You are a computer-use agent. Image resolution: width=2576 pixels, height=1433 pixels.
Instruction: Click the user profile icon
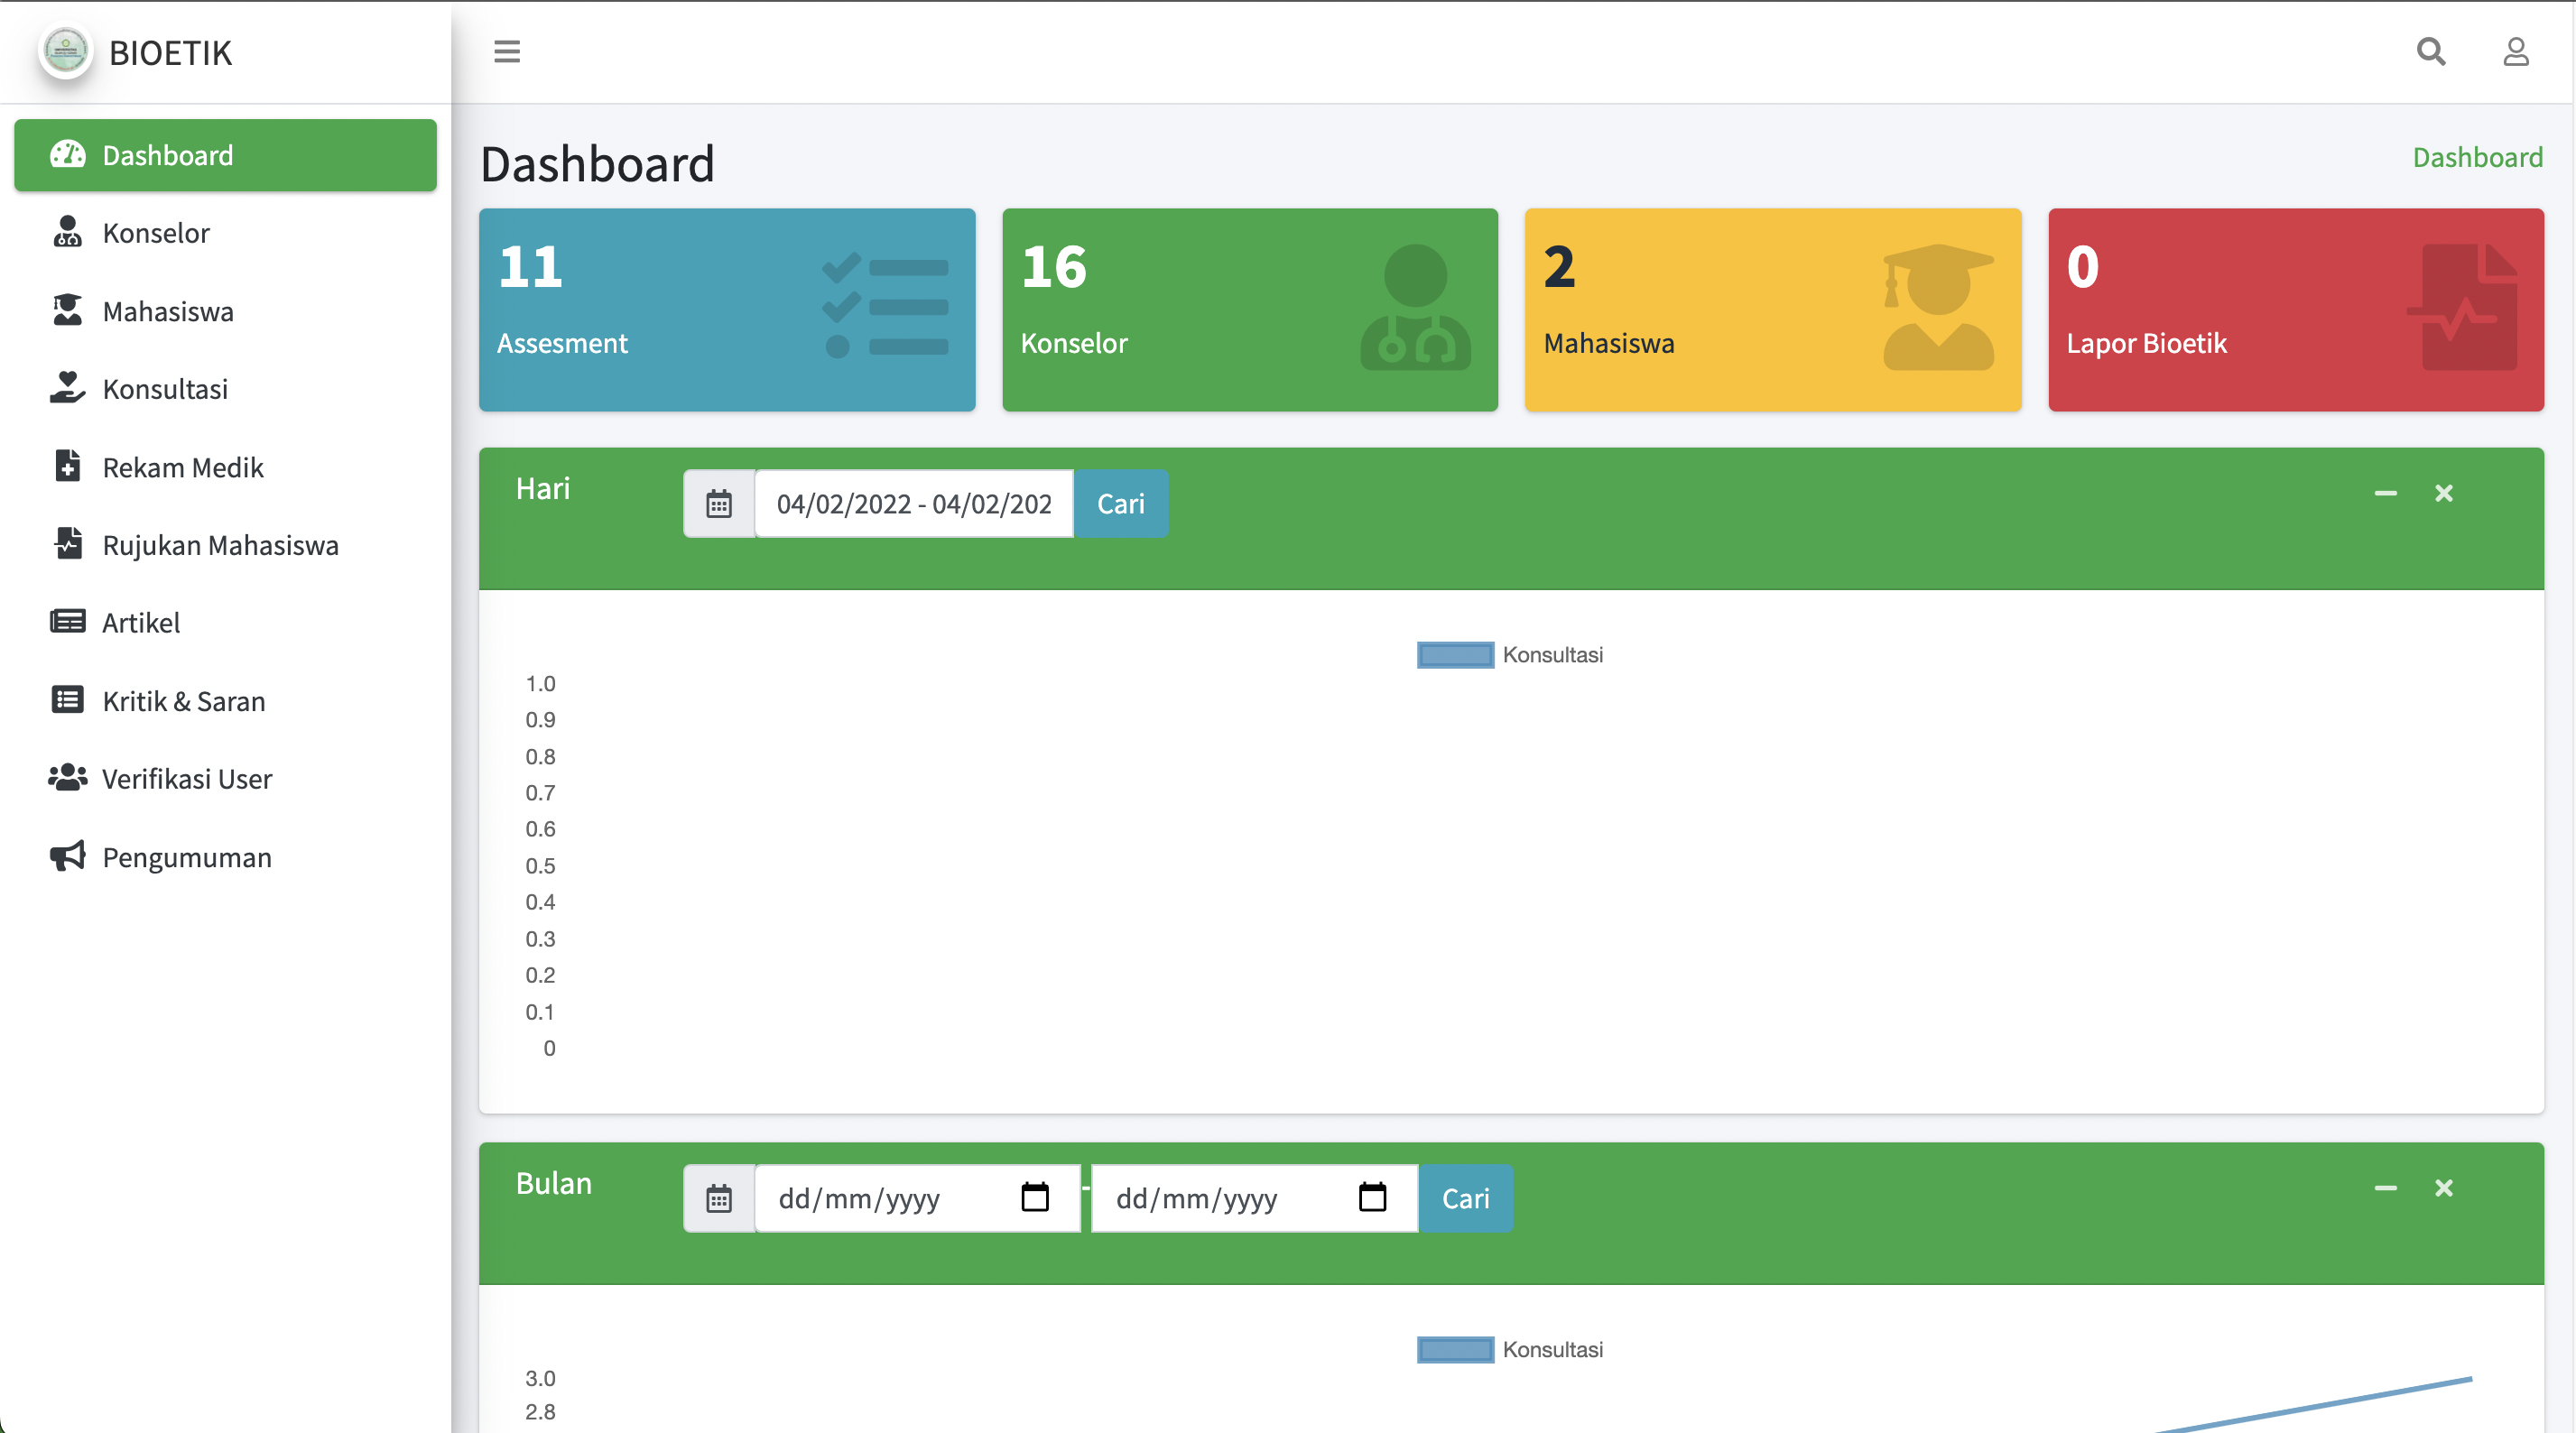click(2515, 52)
